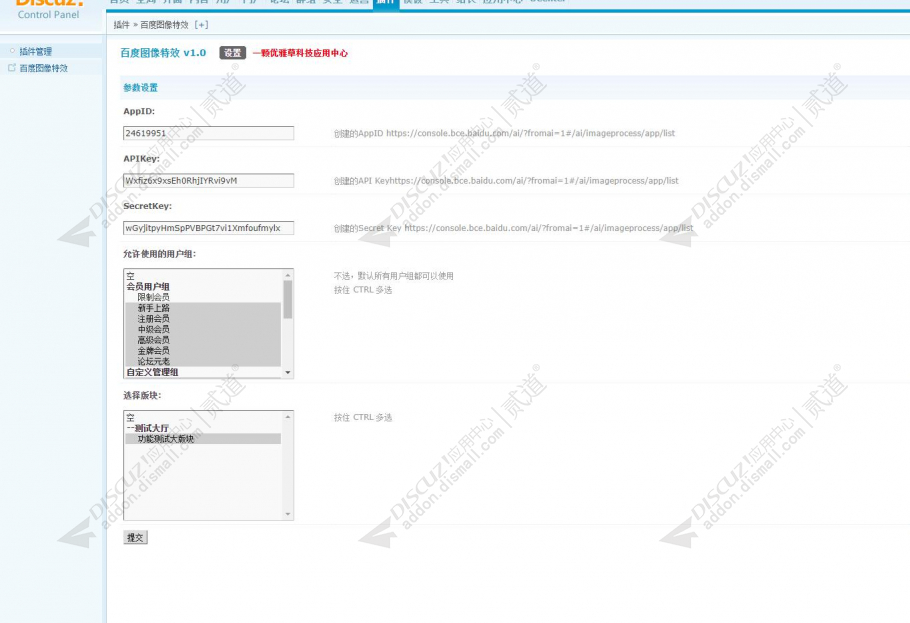910x623 pixels.
Task: Click the 自定义管理组 group heading
Action: 152,372
